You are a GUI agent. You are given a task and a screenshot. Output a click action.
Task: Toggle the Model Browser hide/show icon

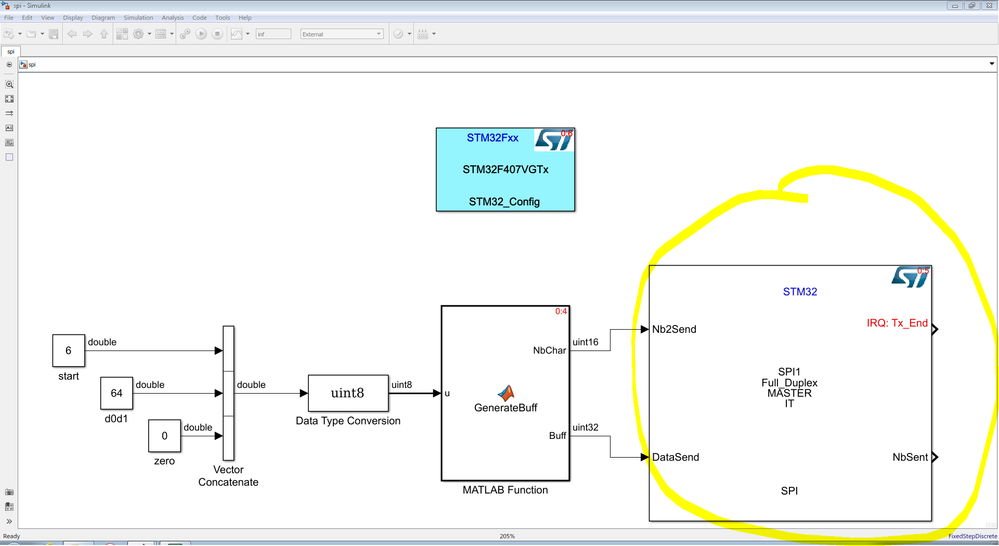coord(9,64)
